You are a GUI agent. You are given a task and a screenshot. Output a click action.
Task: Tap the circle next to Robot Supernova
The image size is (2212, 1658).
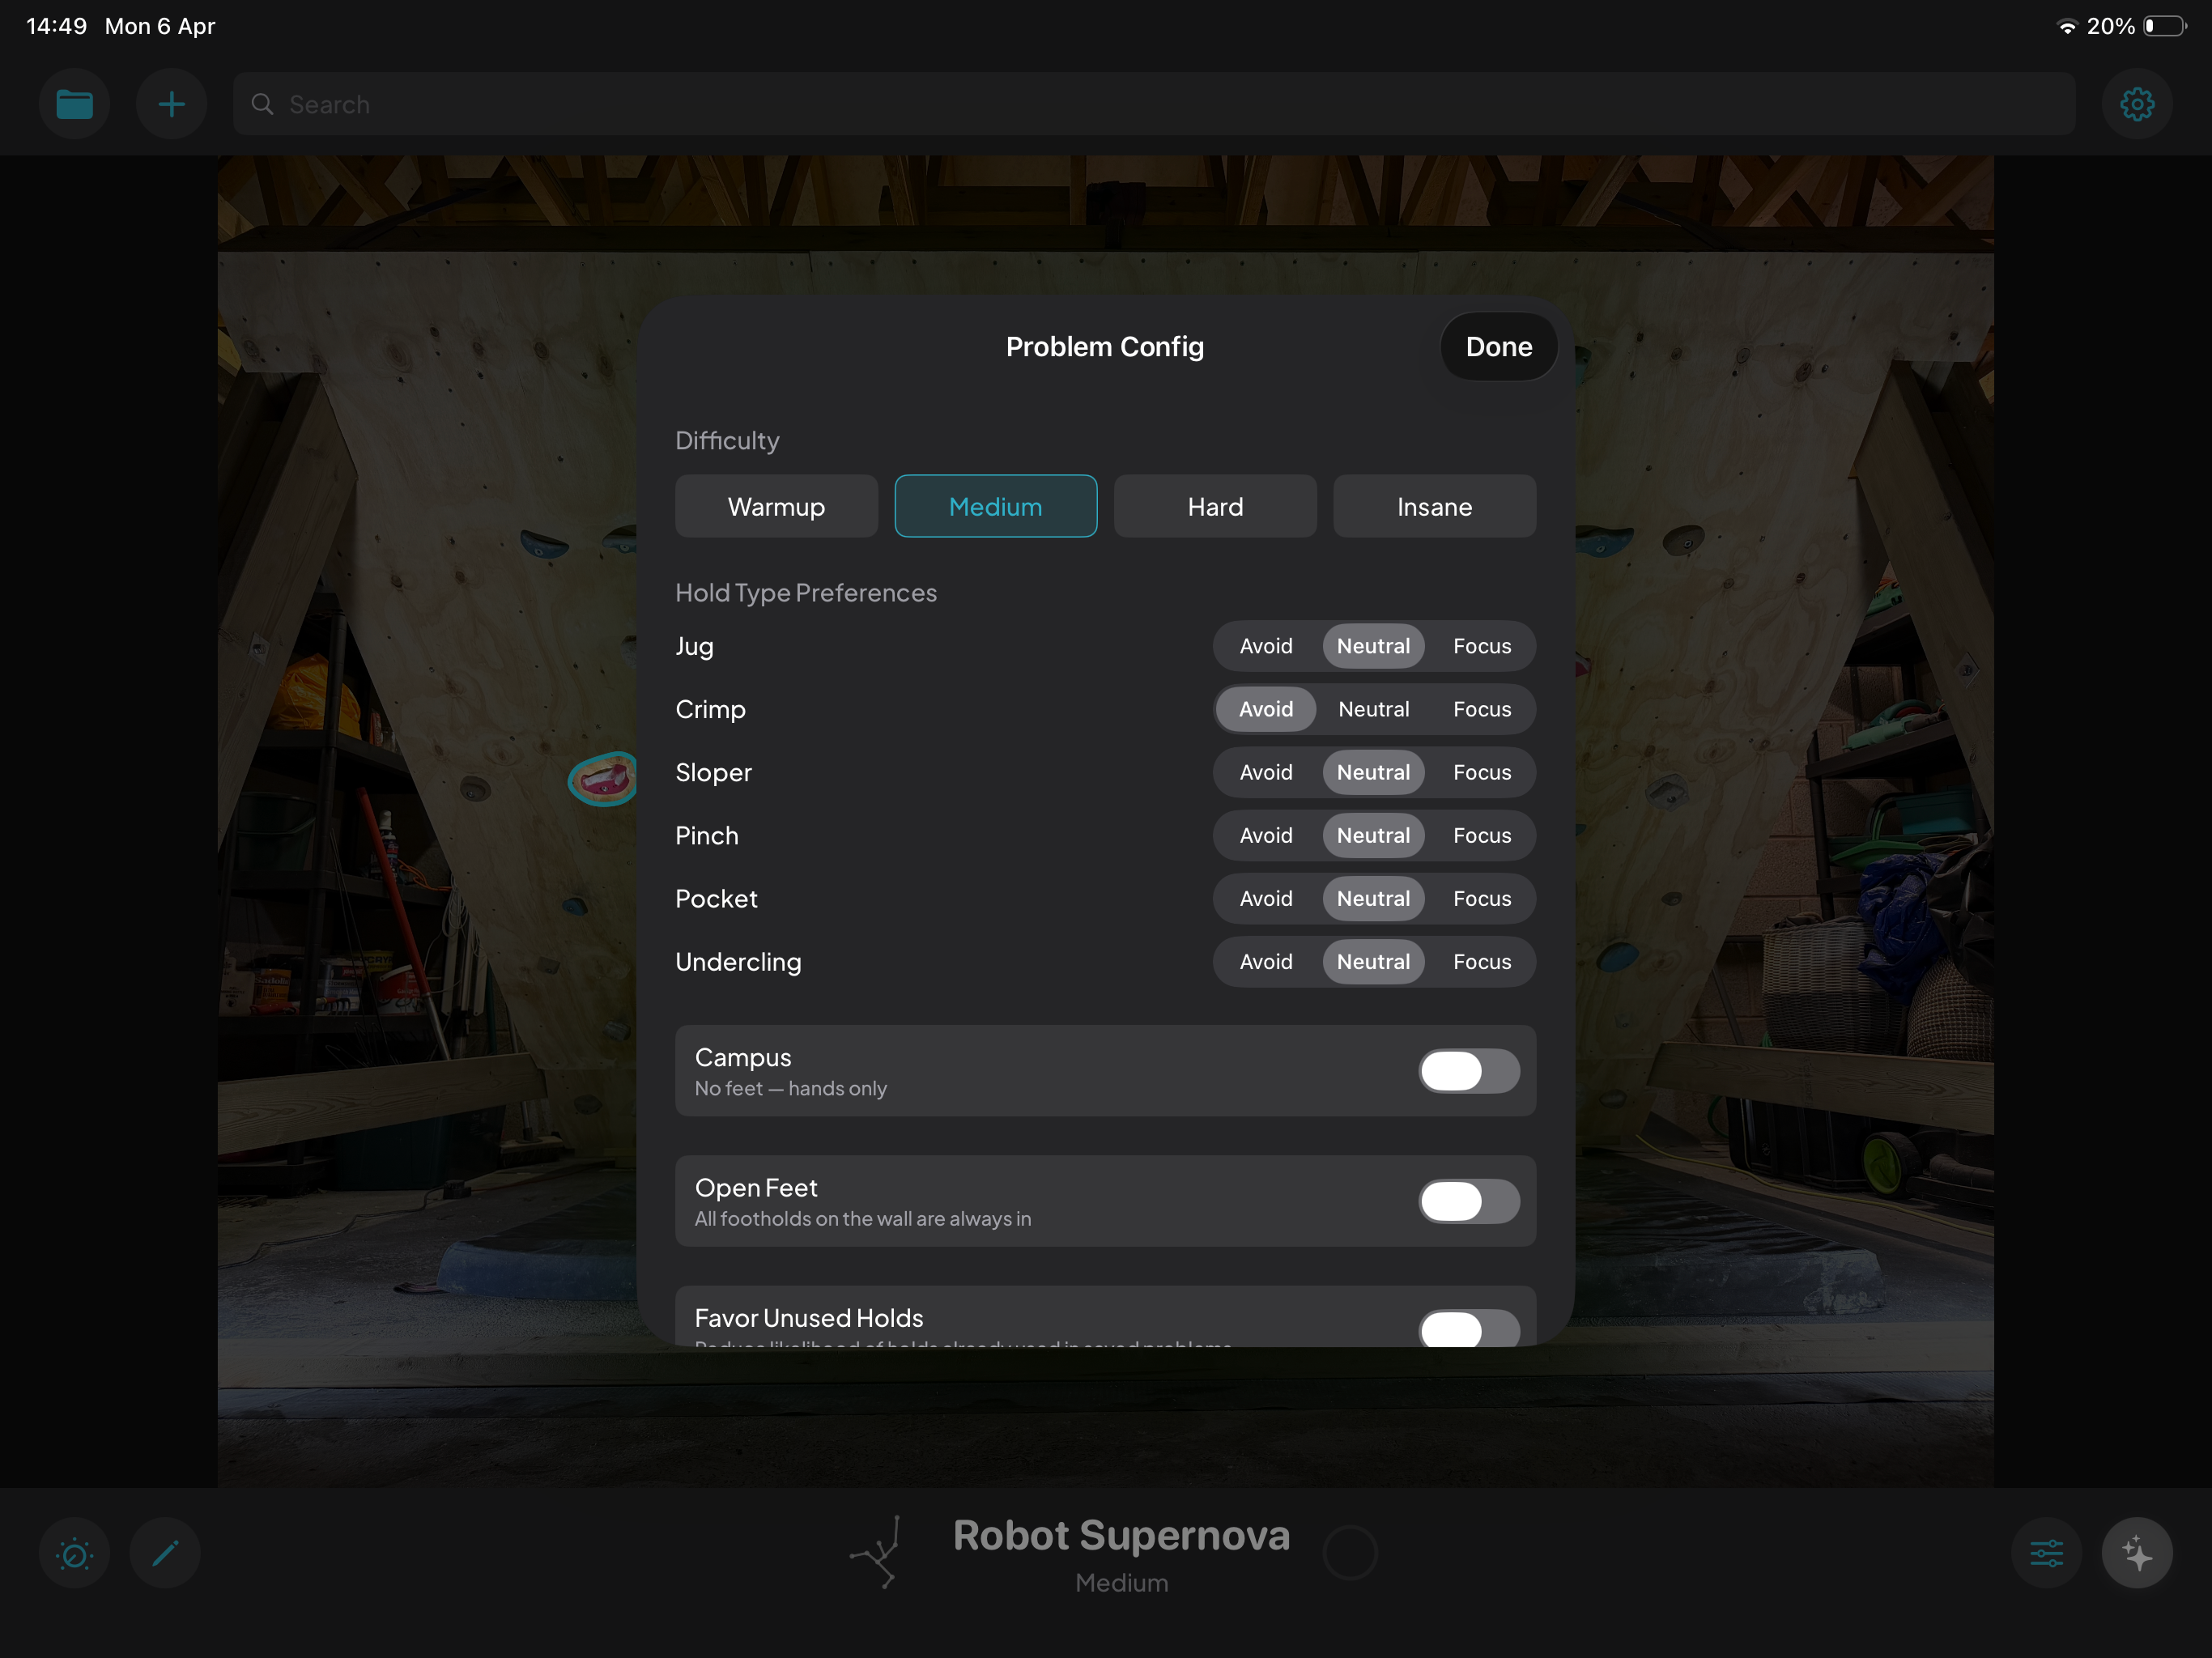tap(1350, 1553)
